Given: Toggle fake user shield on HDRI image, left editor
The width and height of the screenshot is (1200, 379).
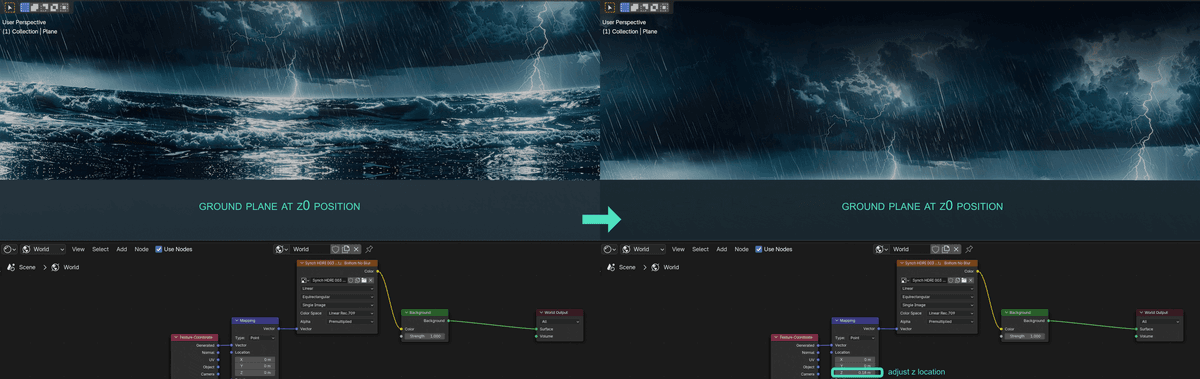Looking at the screenshot, I should (351, 280).
